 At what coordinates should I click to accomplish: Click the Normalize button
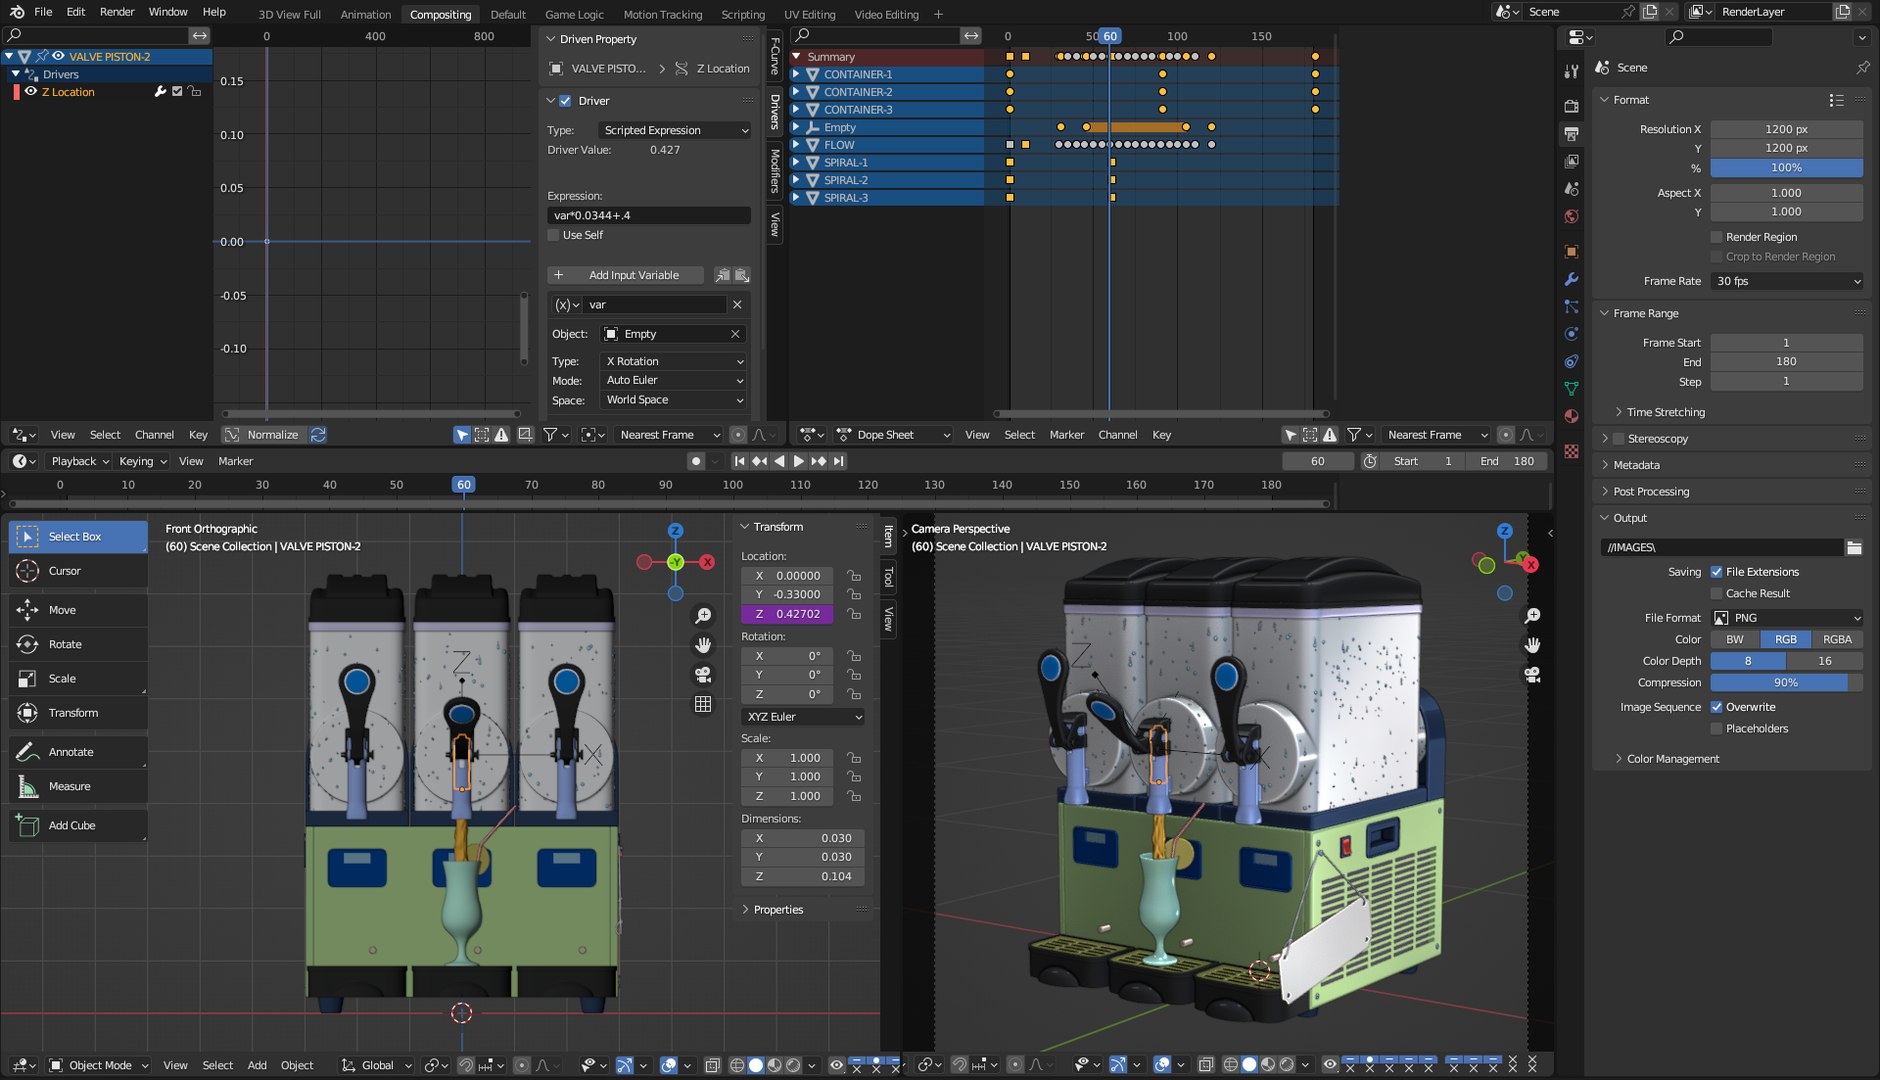[264, 435]
